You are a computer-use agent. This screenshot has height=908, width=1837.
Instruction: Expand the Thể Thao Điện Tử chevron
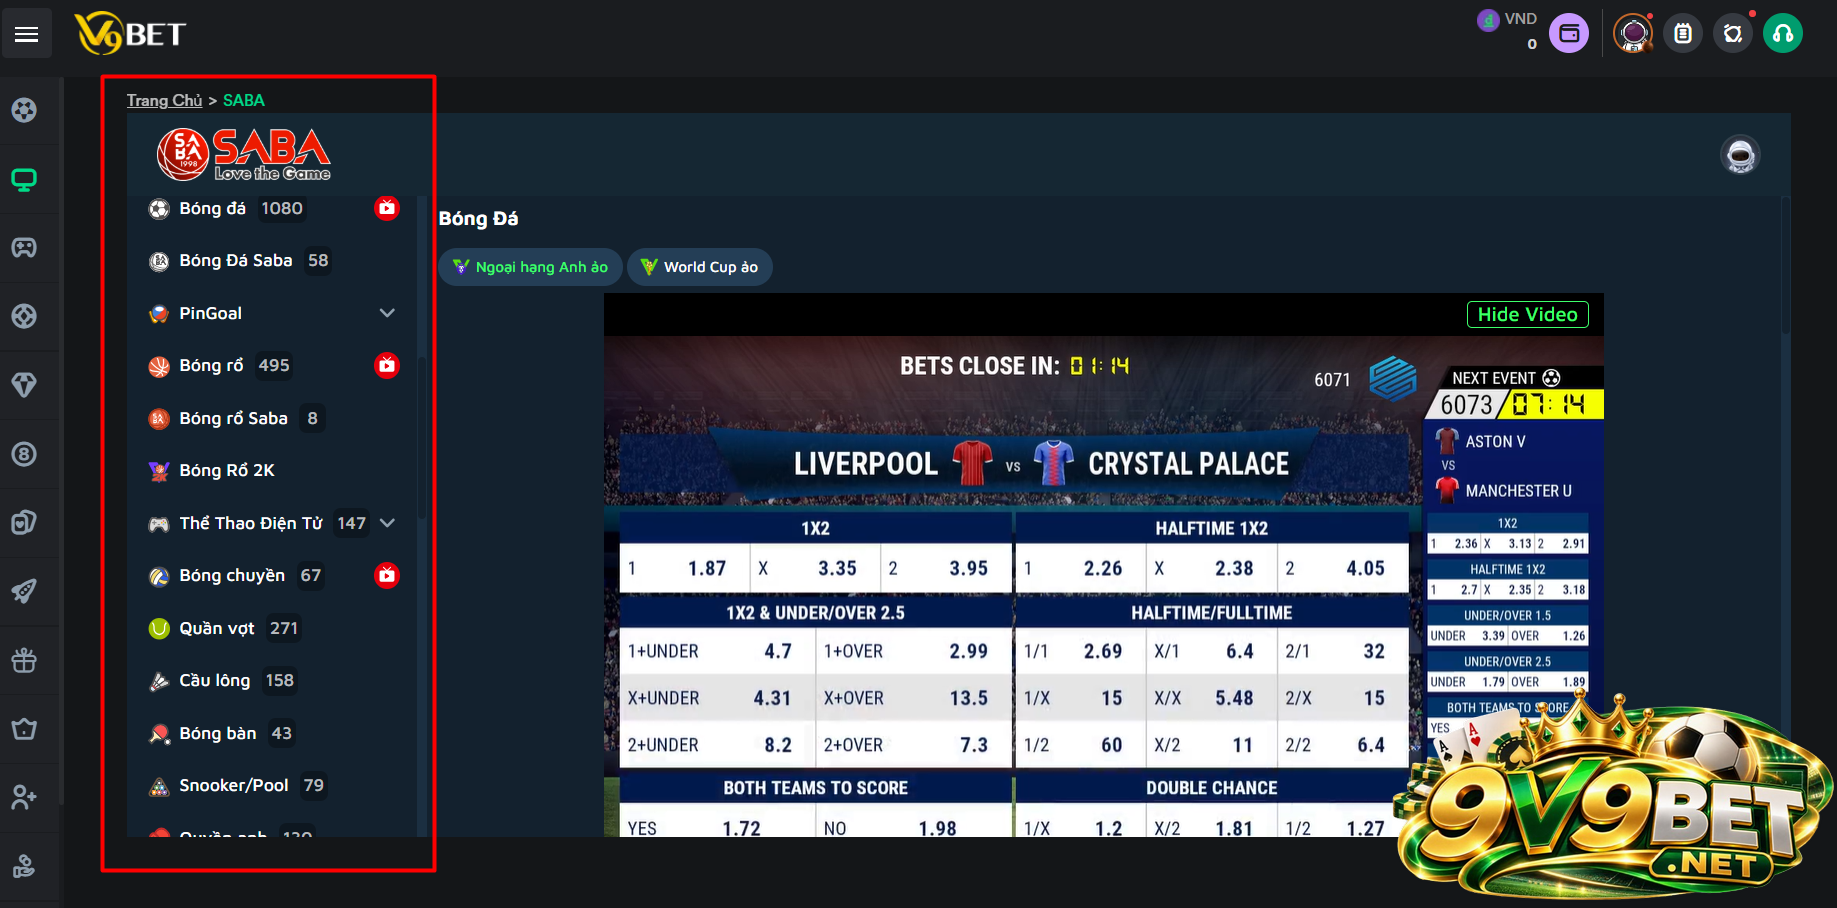pyautogui.click(x=387, y=523)
